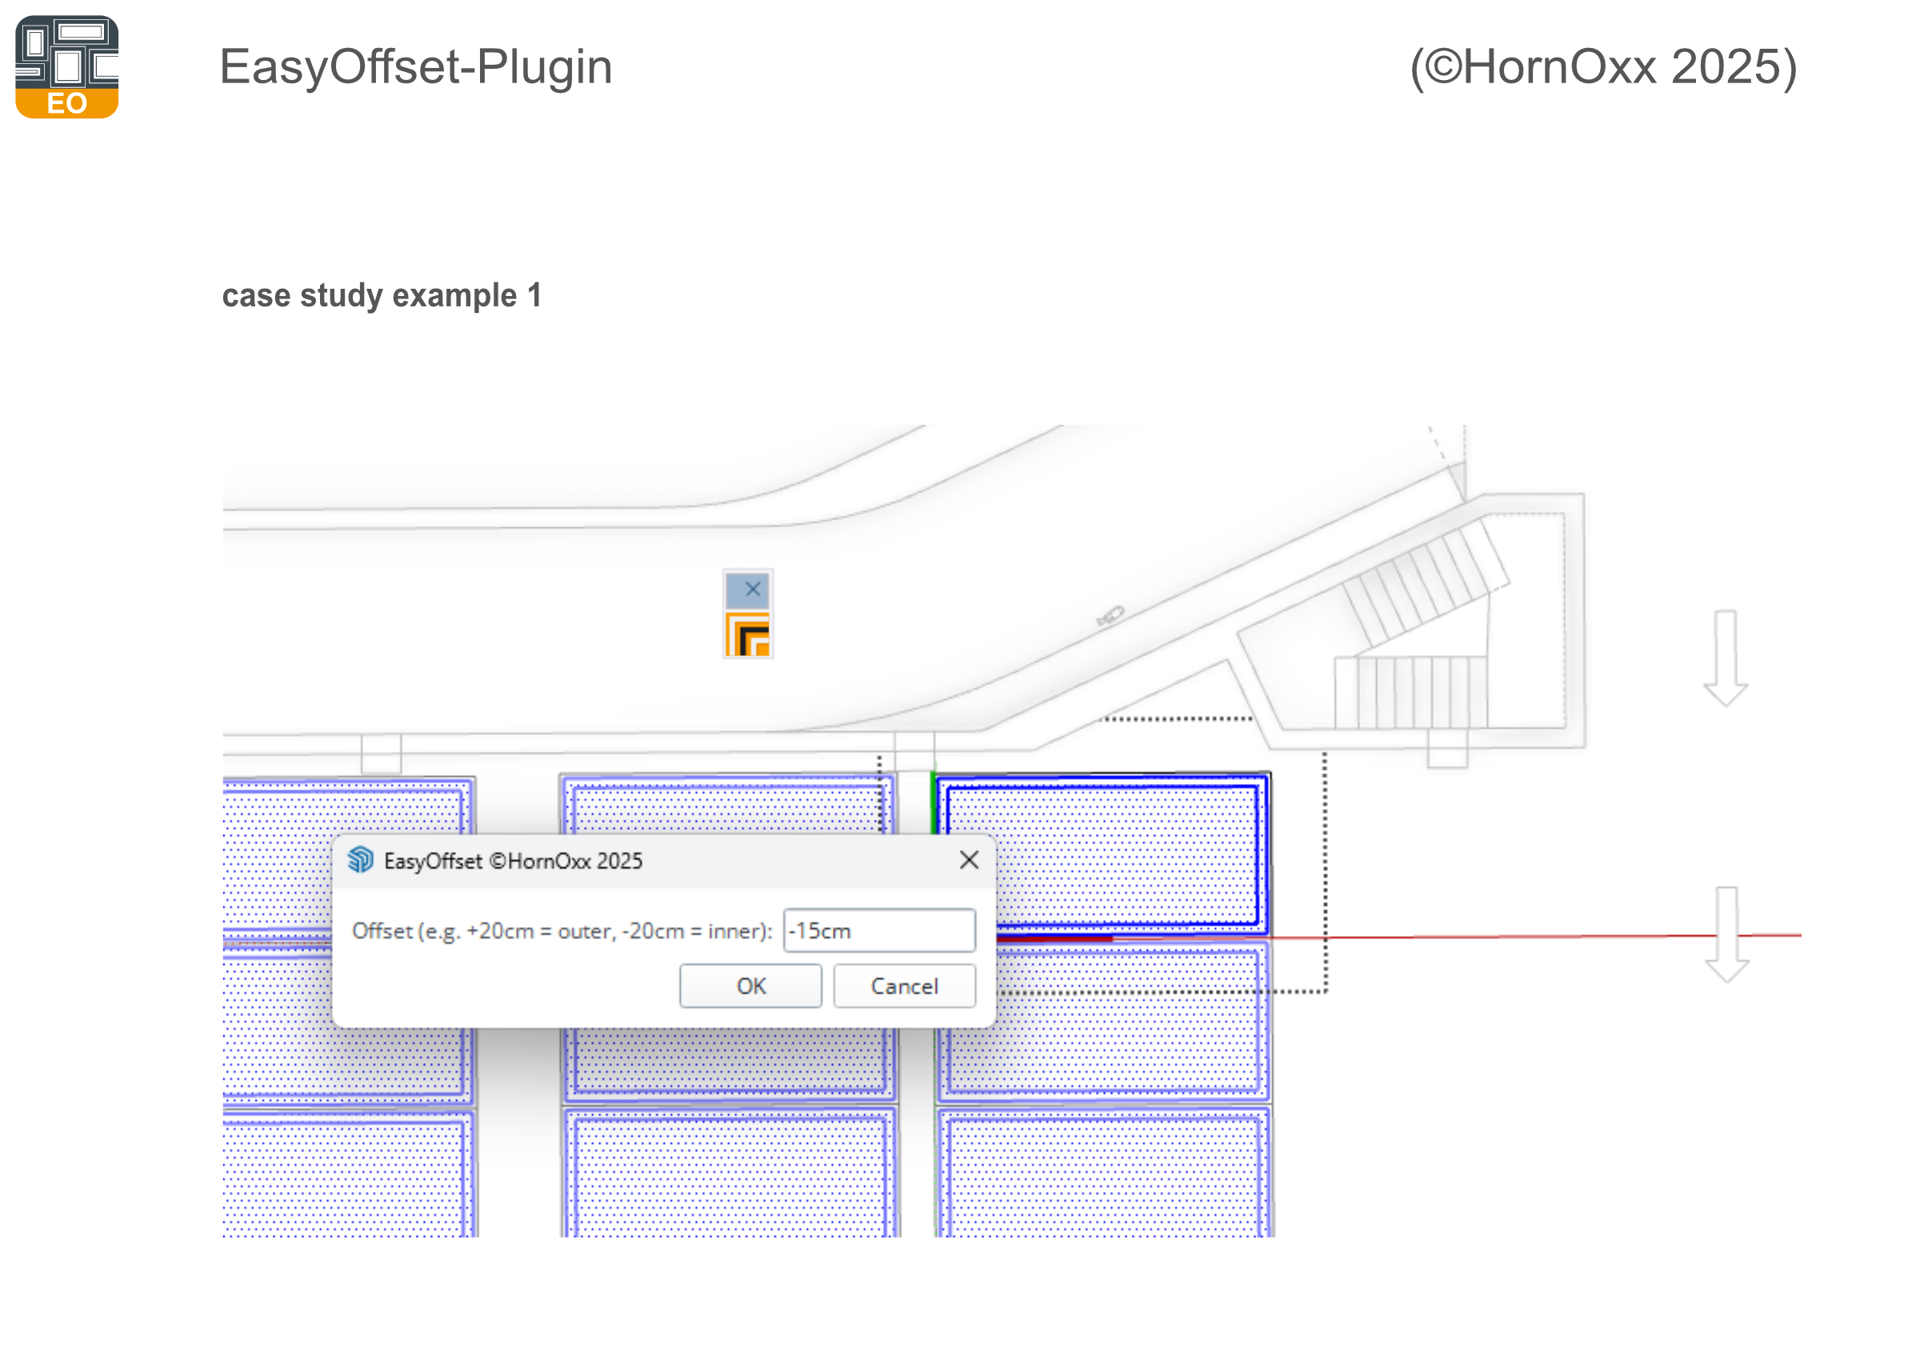Screen dimensions: 1920x1357
Task: Click the Offset label text in the dialog
Action: coord(562,931)
